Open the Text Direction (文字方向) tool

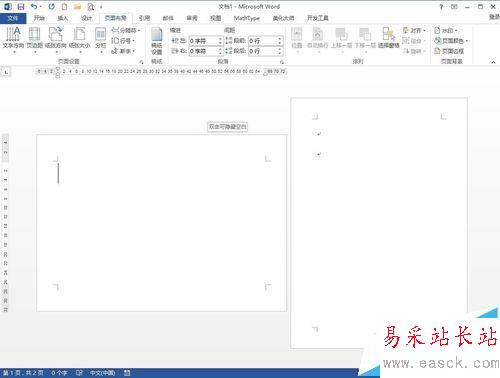click(13, 39)
